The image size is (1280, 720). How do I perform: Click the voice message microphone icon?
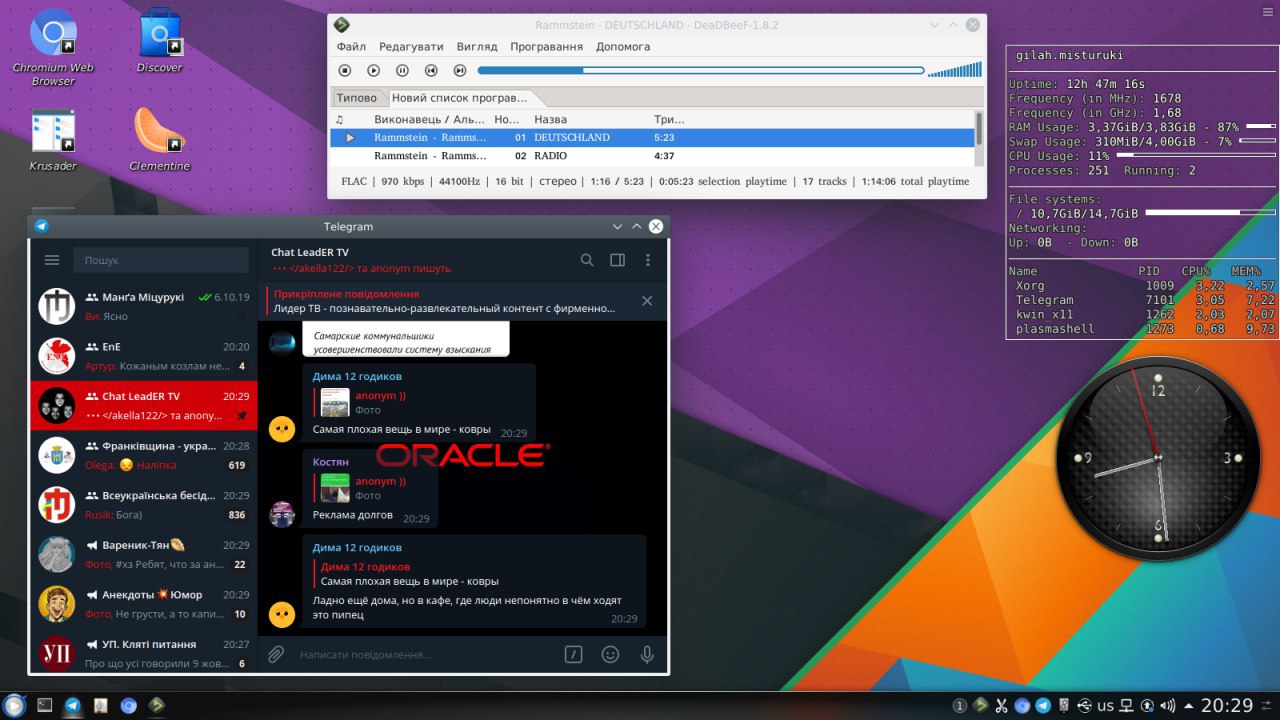[647, 655]
